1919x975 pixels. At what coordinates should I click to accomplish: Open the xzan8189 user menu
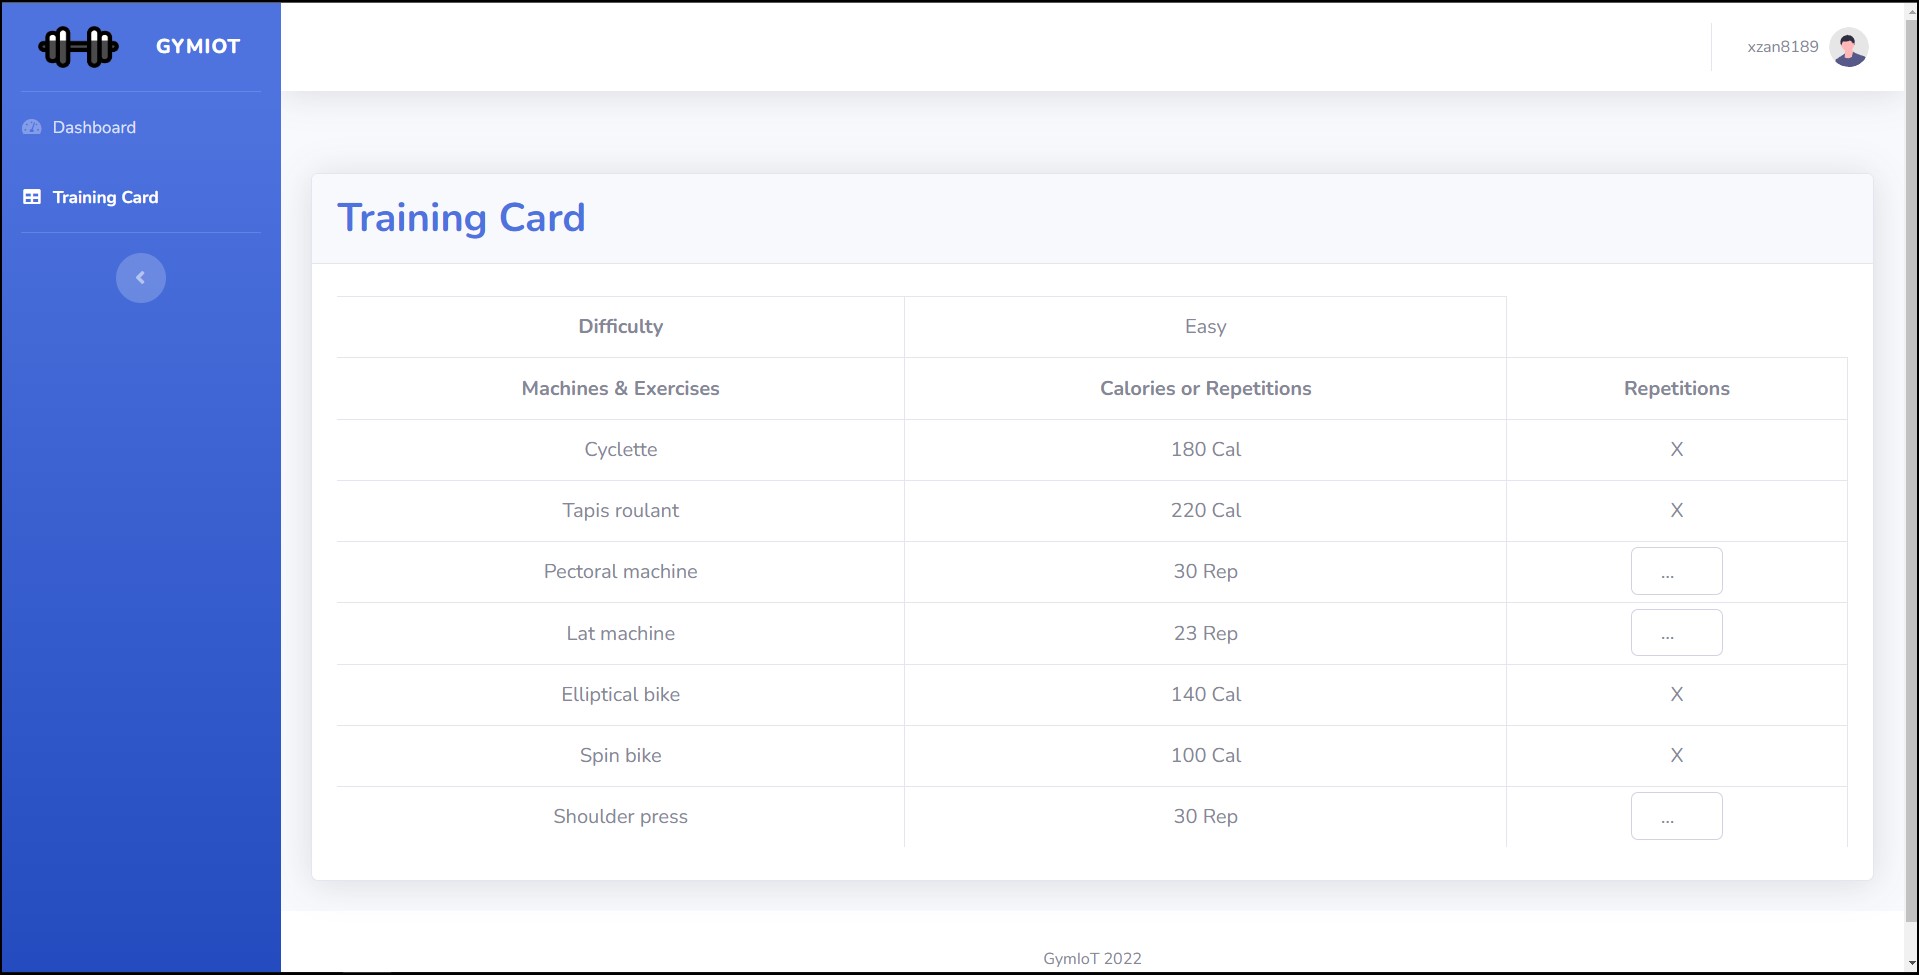point(1807,47)
